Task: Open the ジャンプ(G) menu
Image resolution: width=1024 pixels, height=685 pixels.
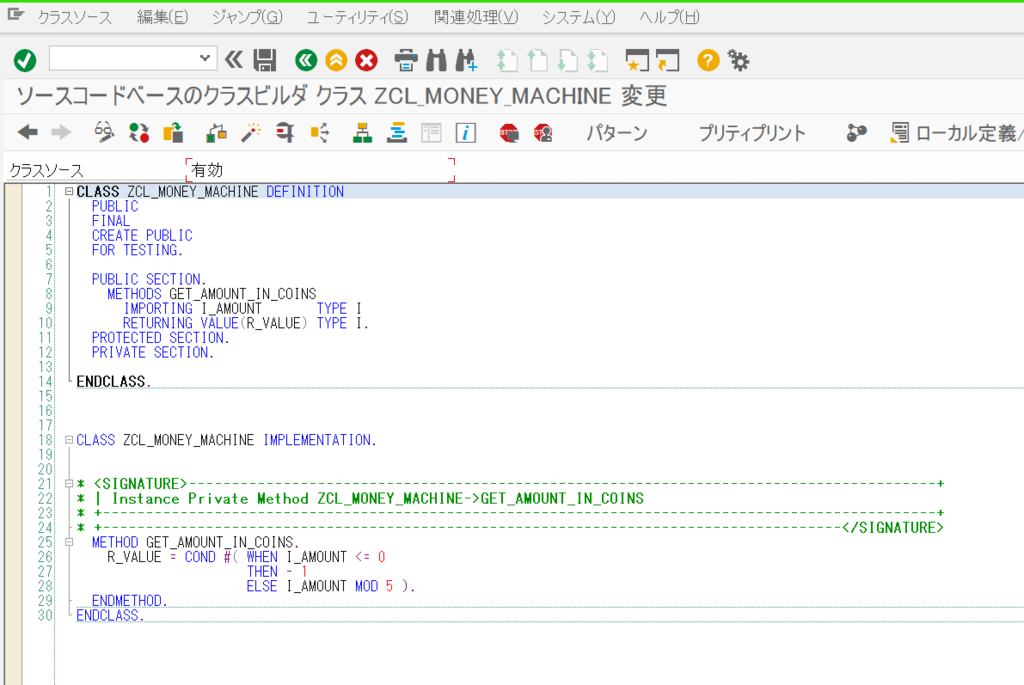Action: click(248, 18)
